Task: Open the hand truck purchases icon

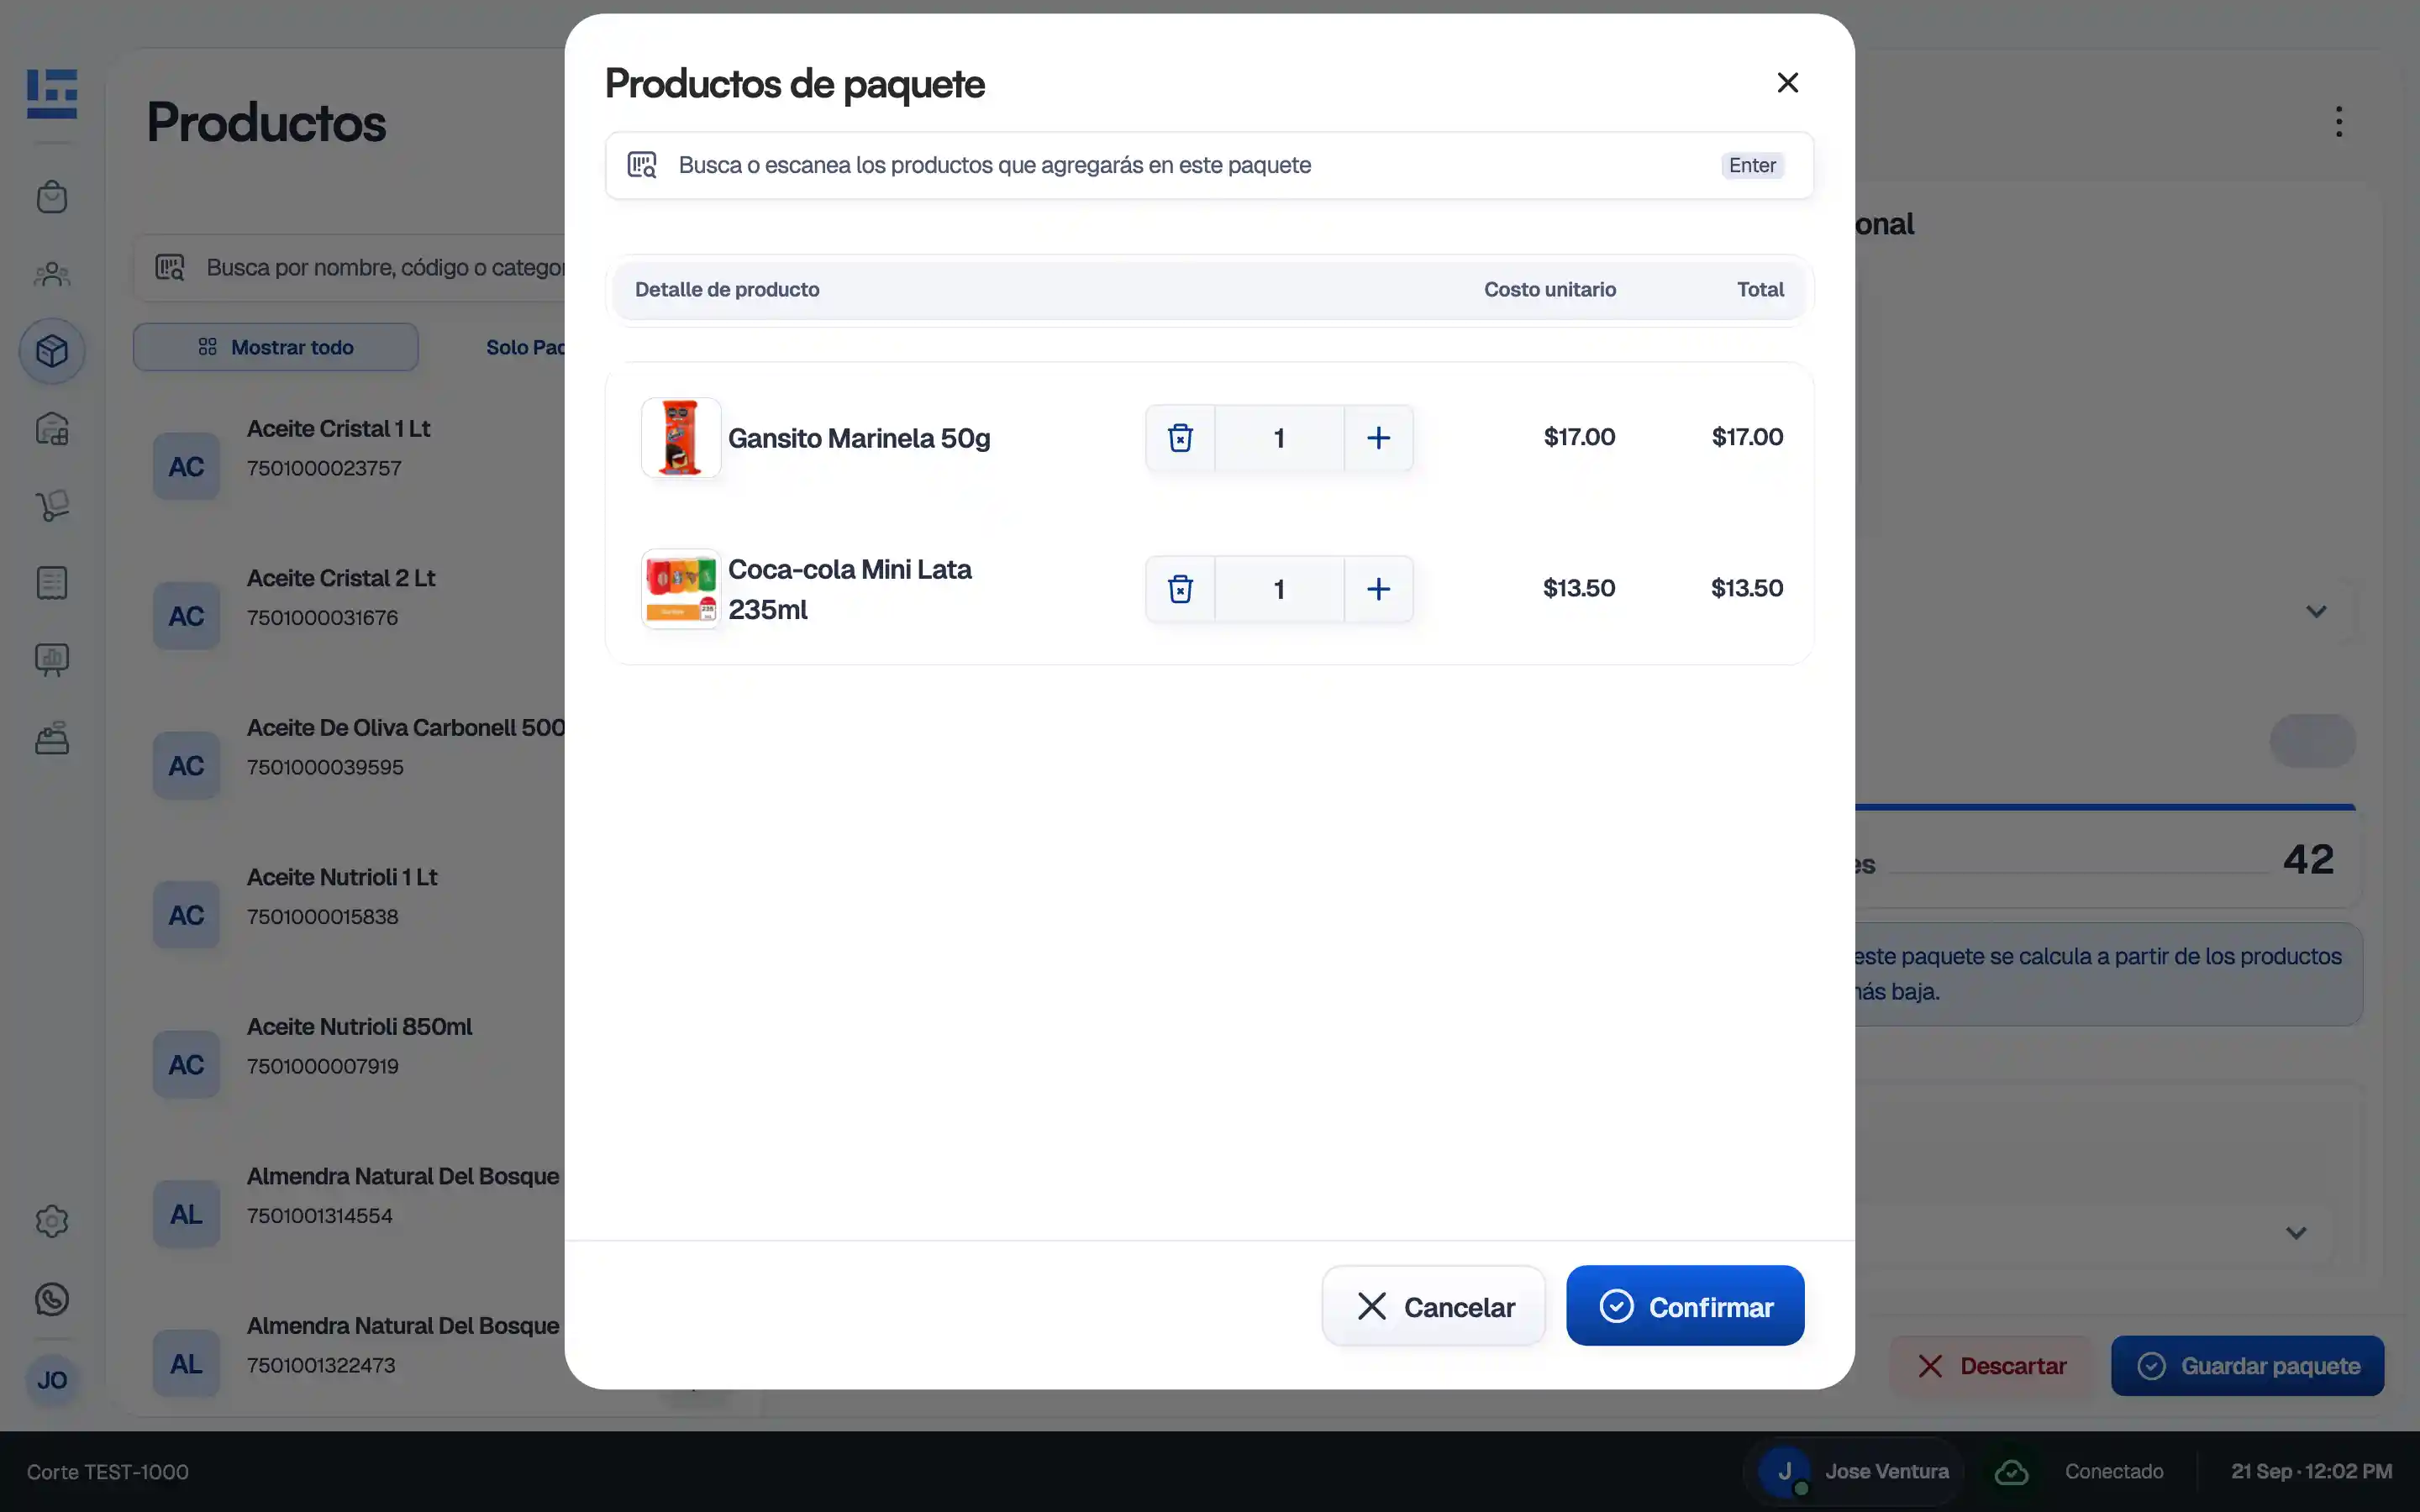Action: pyautogui.click(x=52, y=505)
